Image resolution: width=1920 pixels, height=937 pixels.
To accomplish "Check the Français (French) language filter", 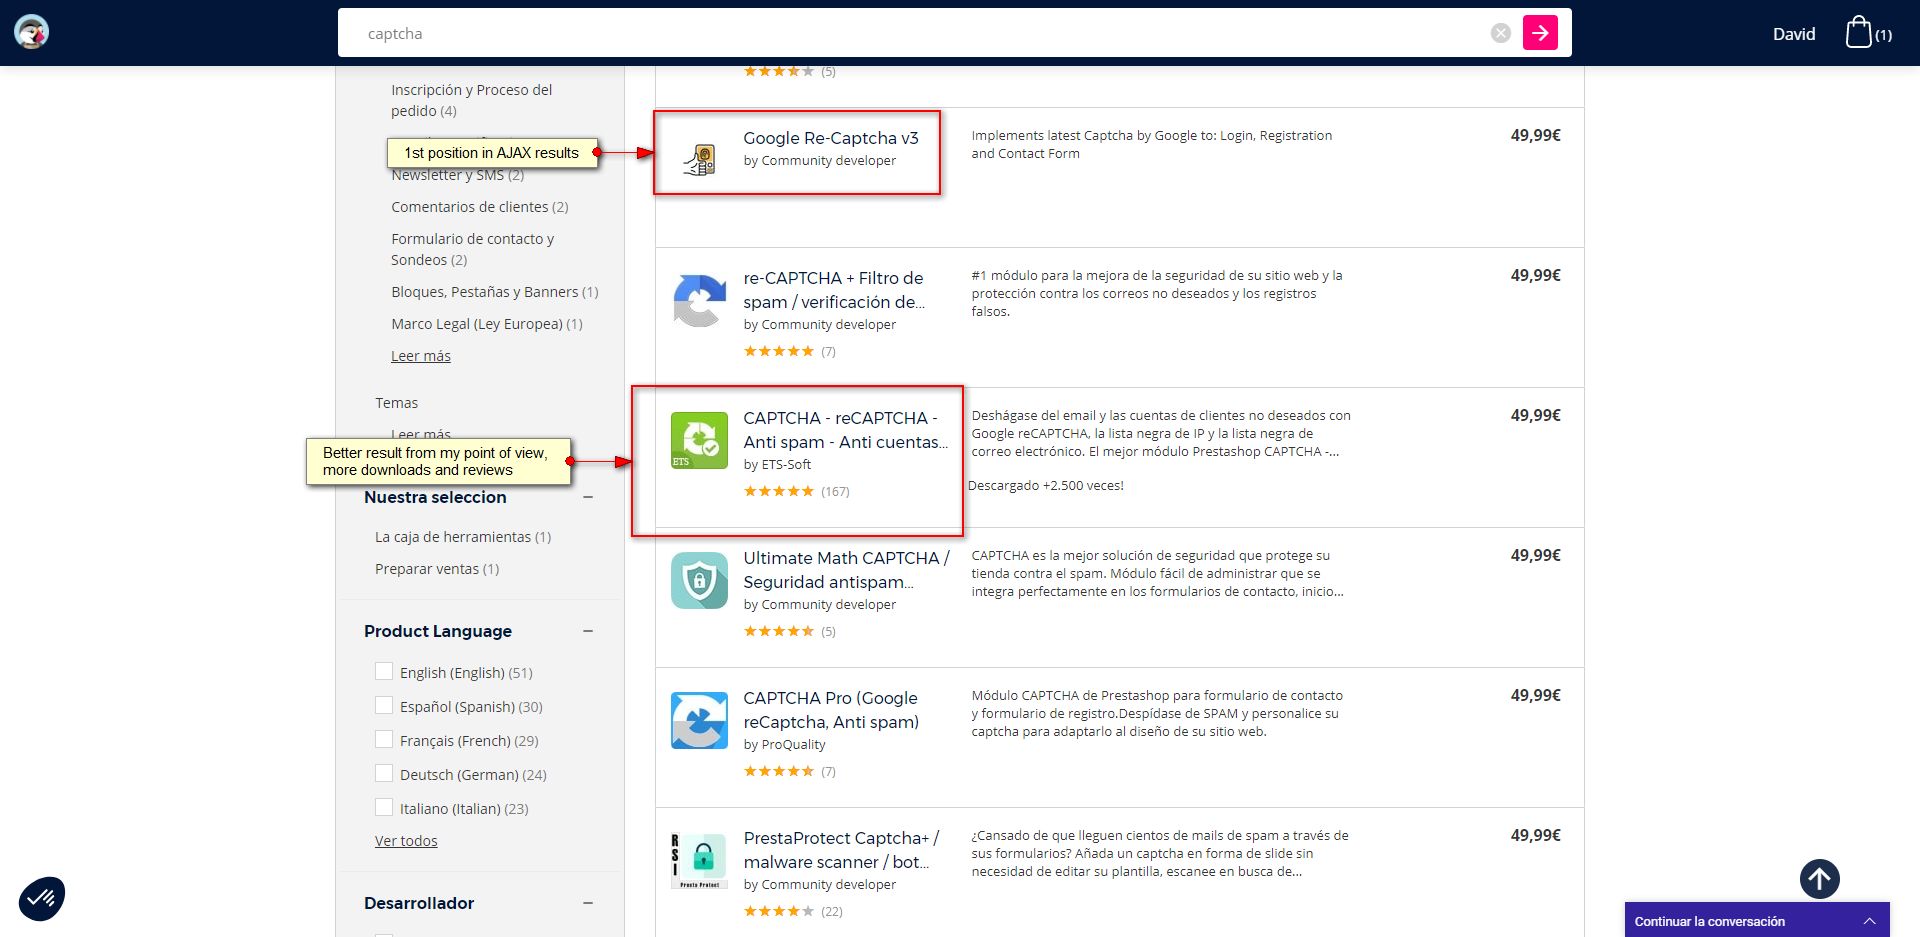I will coord(384,739).
